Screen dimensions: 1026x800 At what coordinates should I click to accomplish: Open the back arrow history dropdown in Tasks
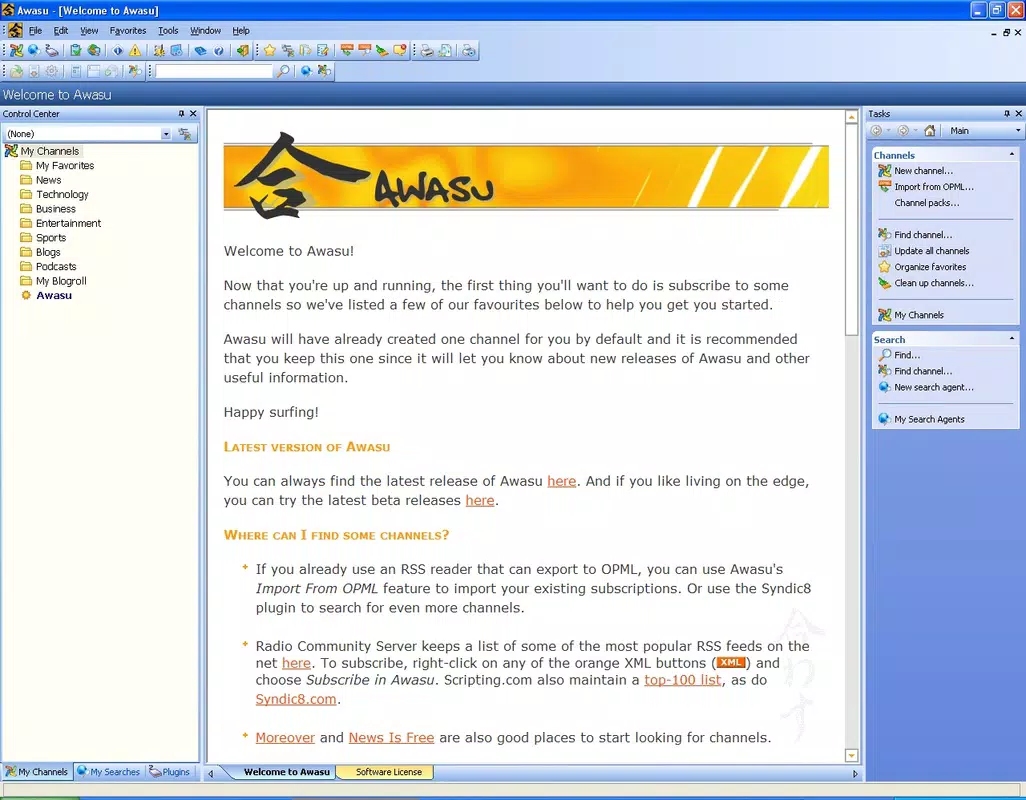click(x=889, y=130)
